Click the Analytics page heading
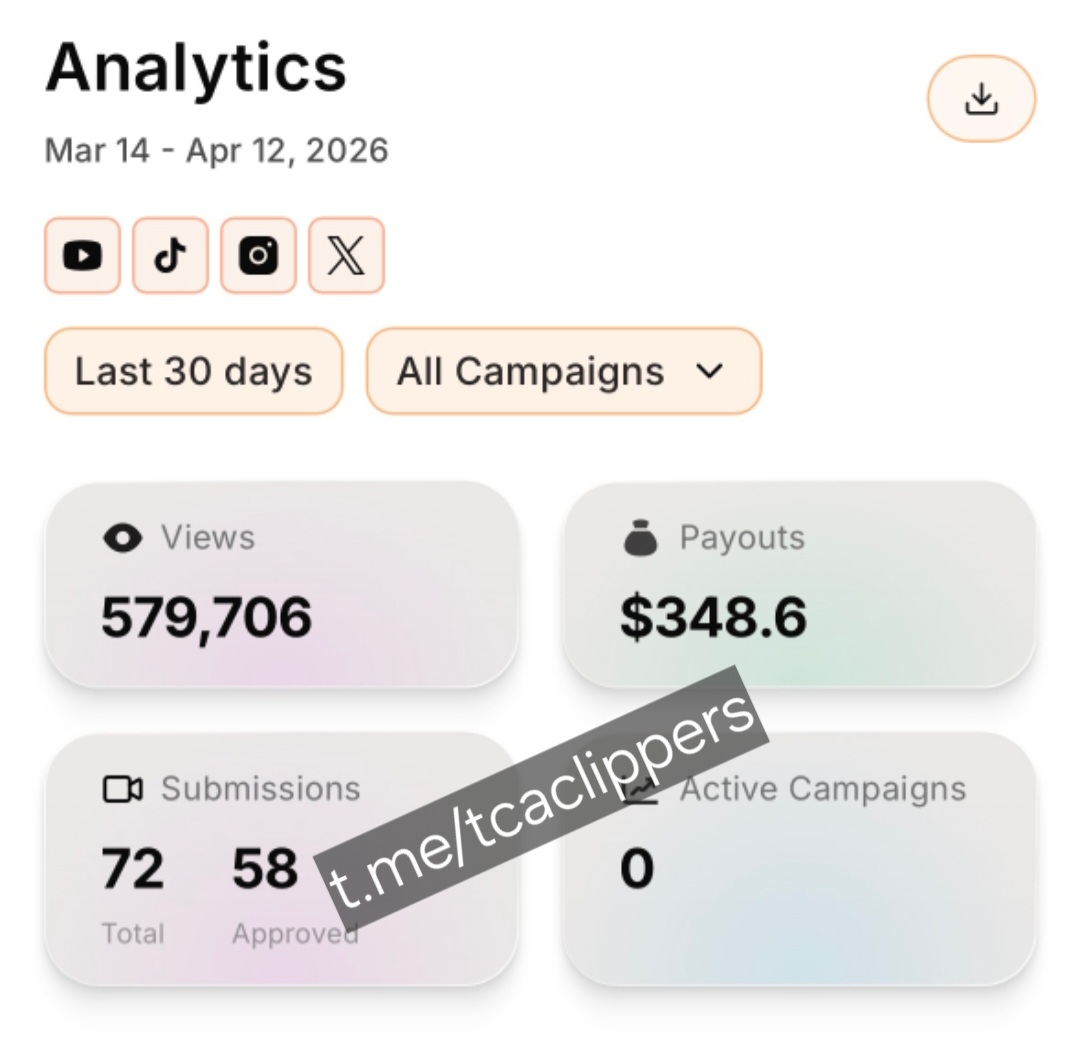1080x1038 pixels. point(196,68)
